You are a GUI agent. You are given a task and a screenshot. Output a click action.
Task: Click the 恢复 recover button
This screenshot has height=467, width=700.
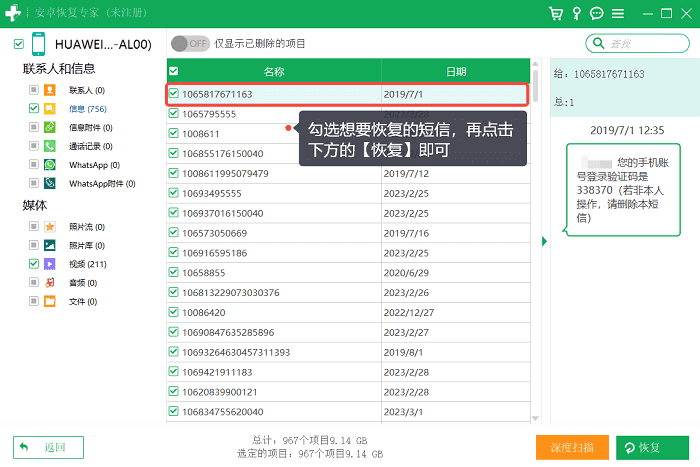[652, 447]
